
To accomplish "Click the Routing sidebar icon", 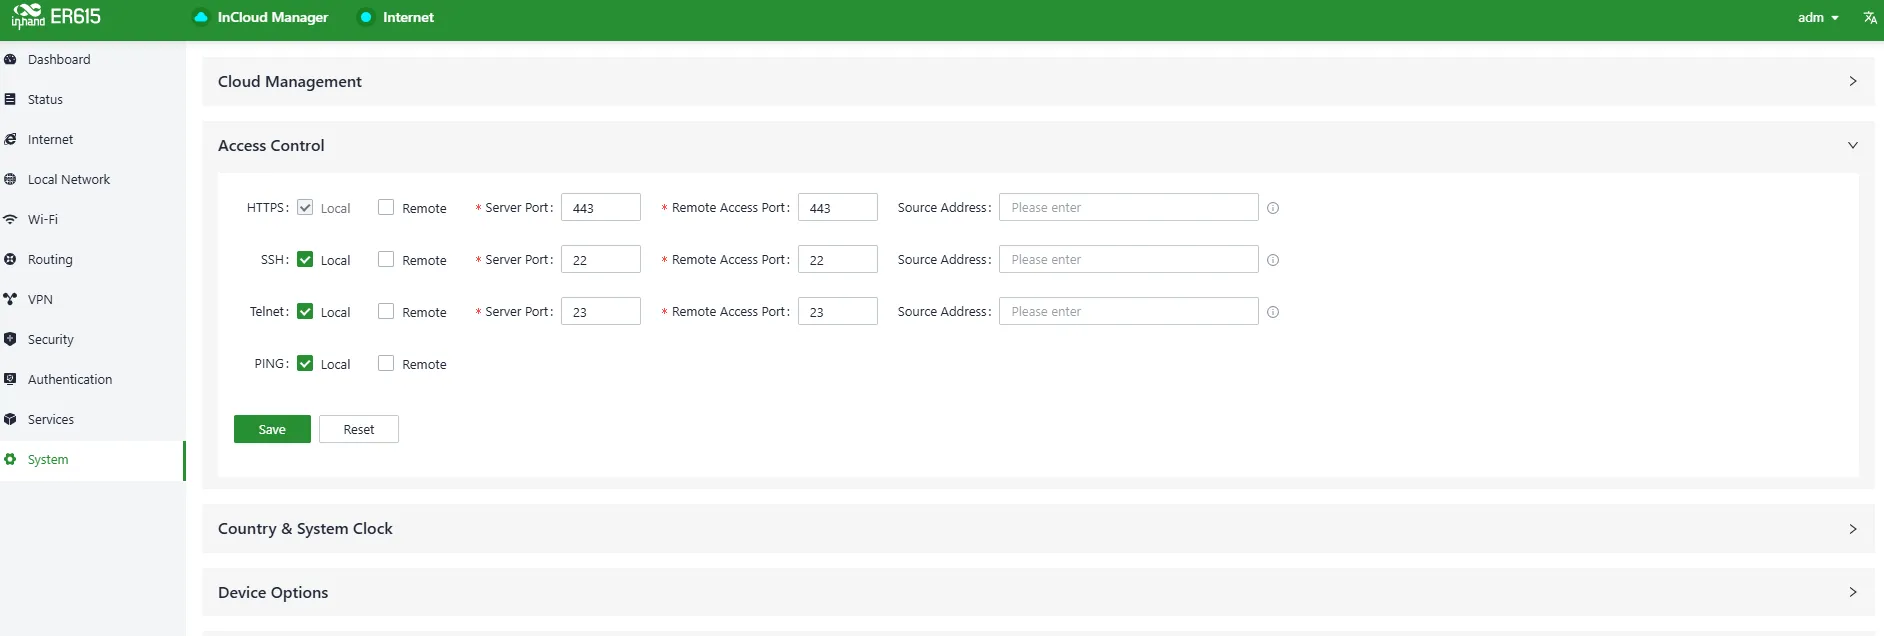I will tap(10, 259).
